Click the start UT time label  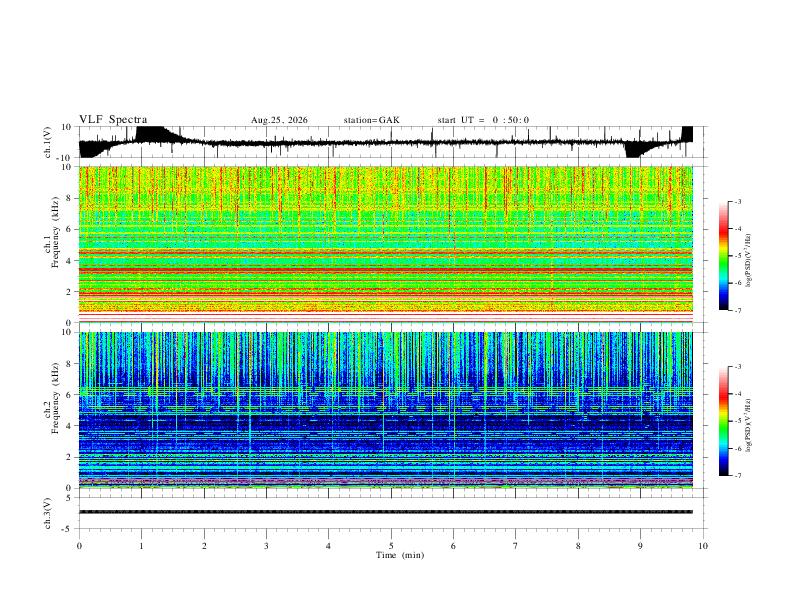click(x=483, y=120)
